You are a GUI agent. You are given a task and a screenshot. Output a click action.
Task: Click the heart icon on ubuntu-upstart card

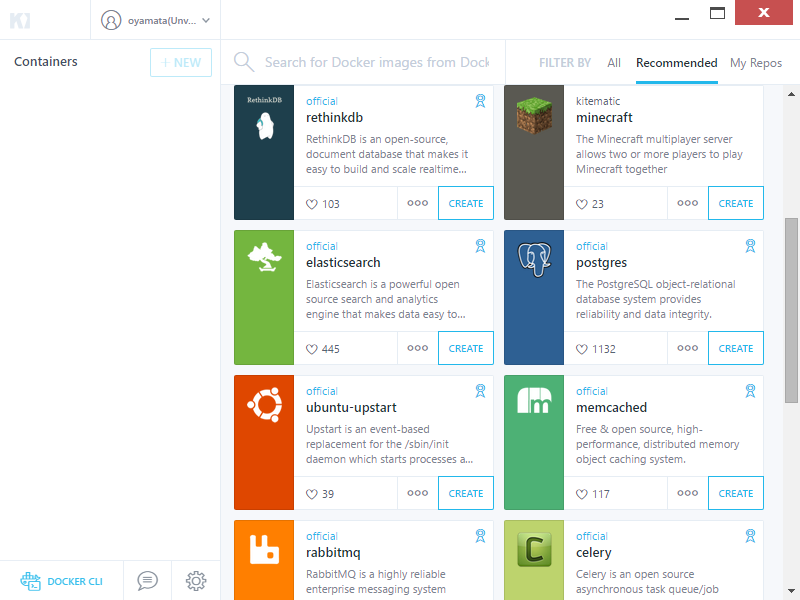pos(312,494)
